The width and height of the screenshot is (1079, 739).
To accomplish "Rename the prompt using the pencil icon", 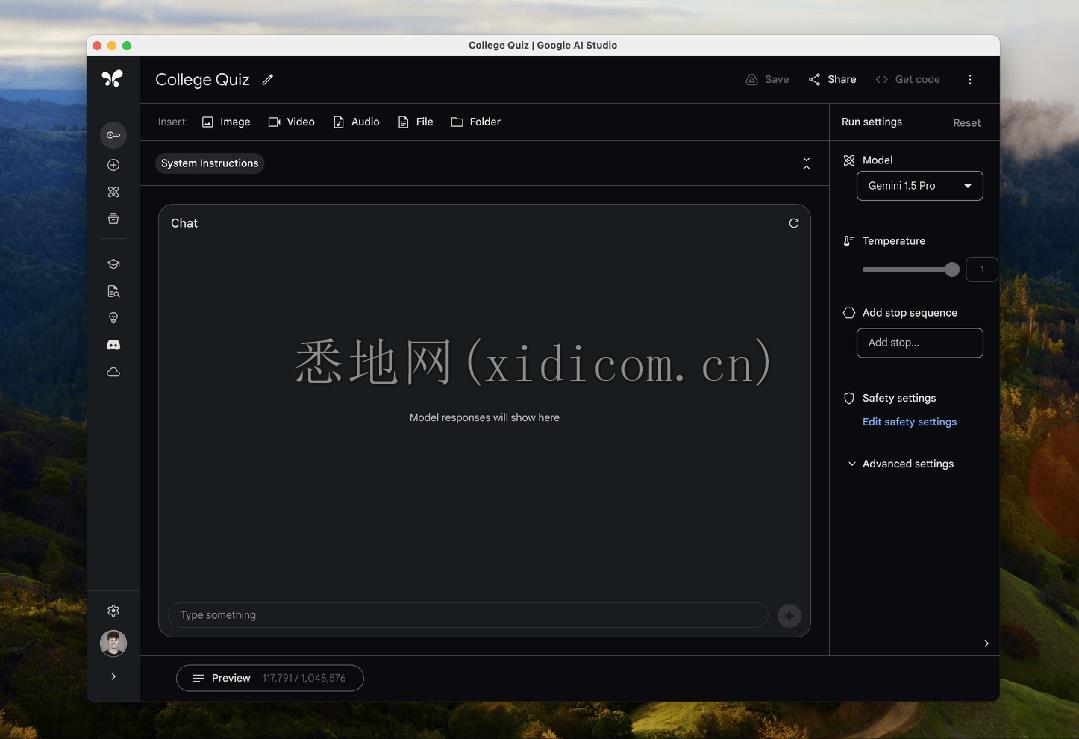I will 267,79.
